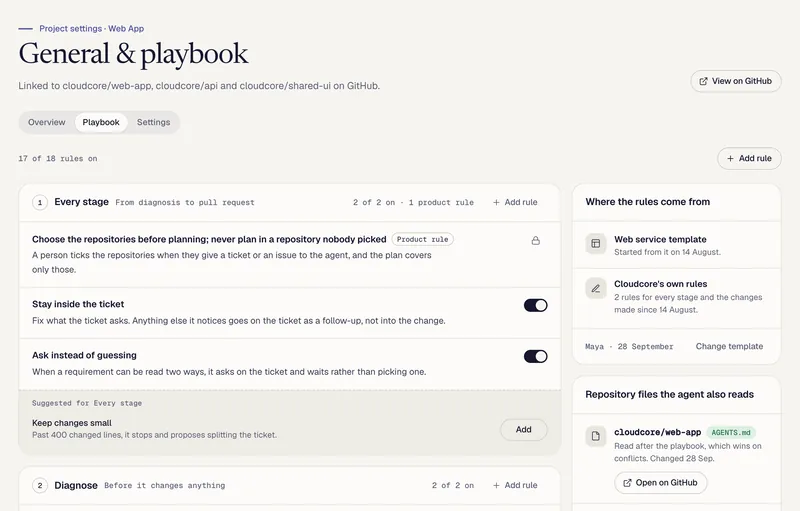
Task: Click the Every stage section heading
Action: pyautogui.click(x=82, y=202)
